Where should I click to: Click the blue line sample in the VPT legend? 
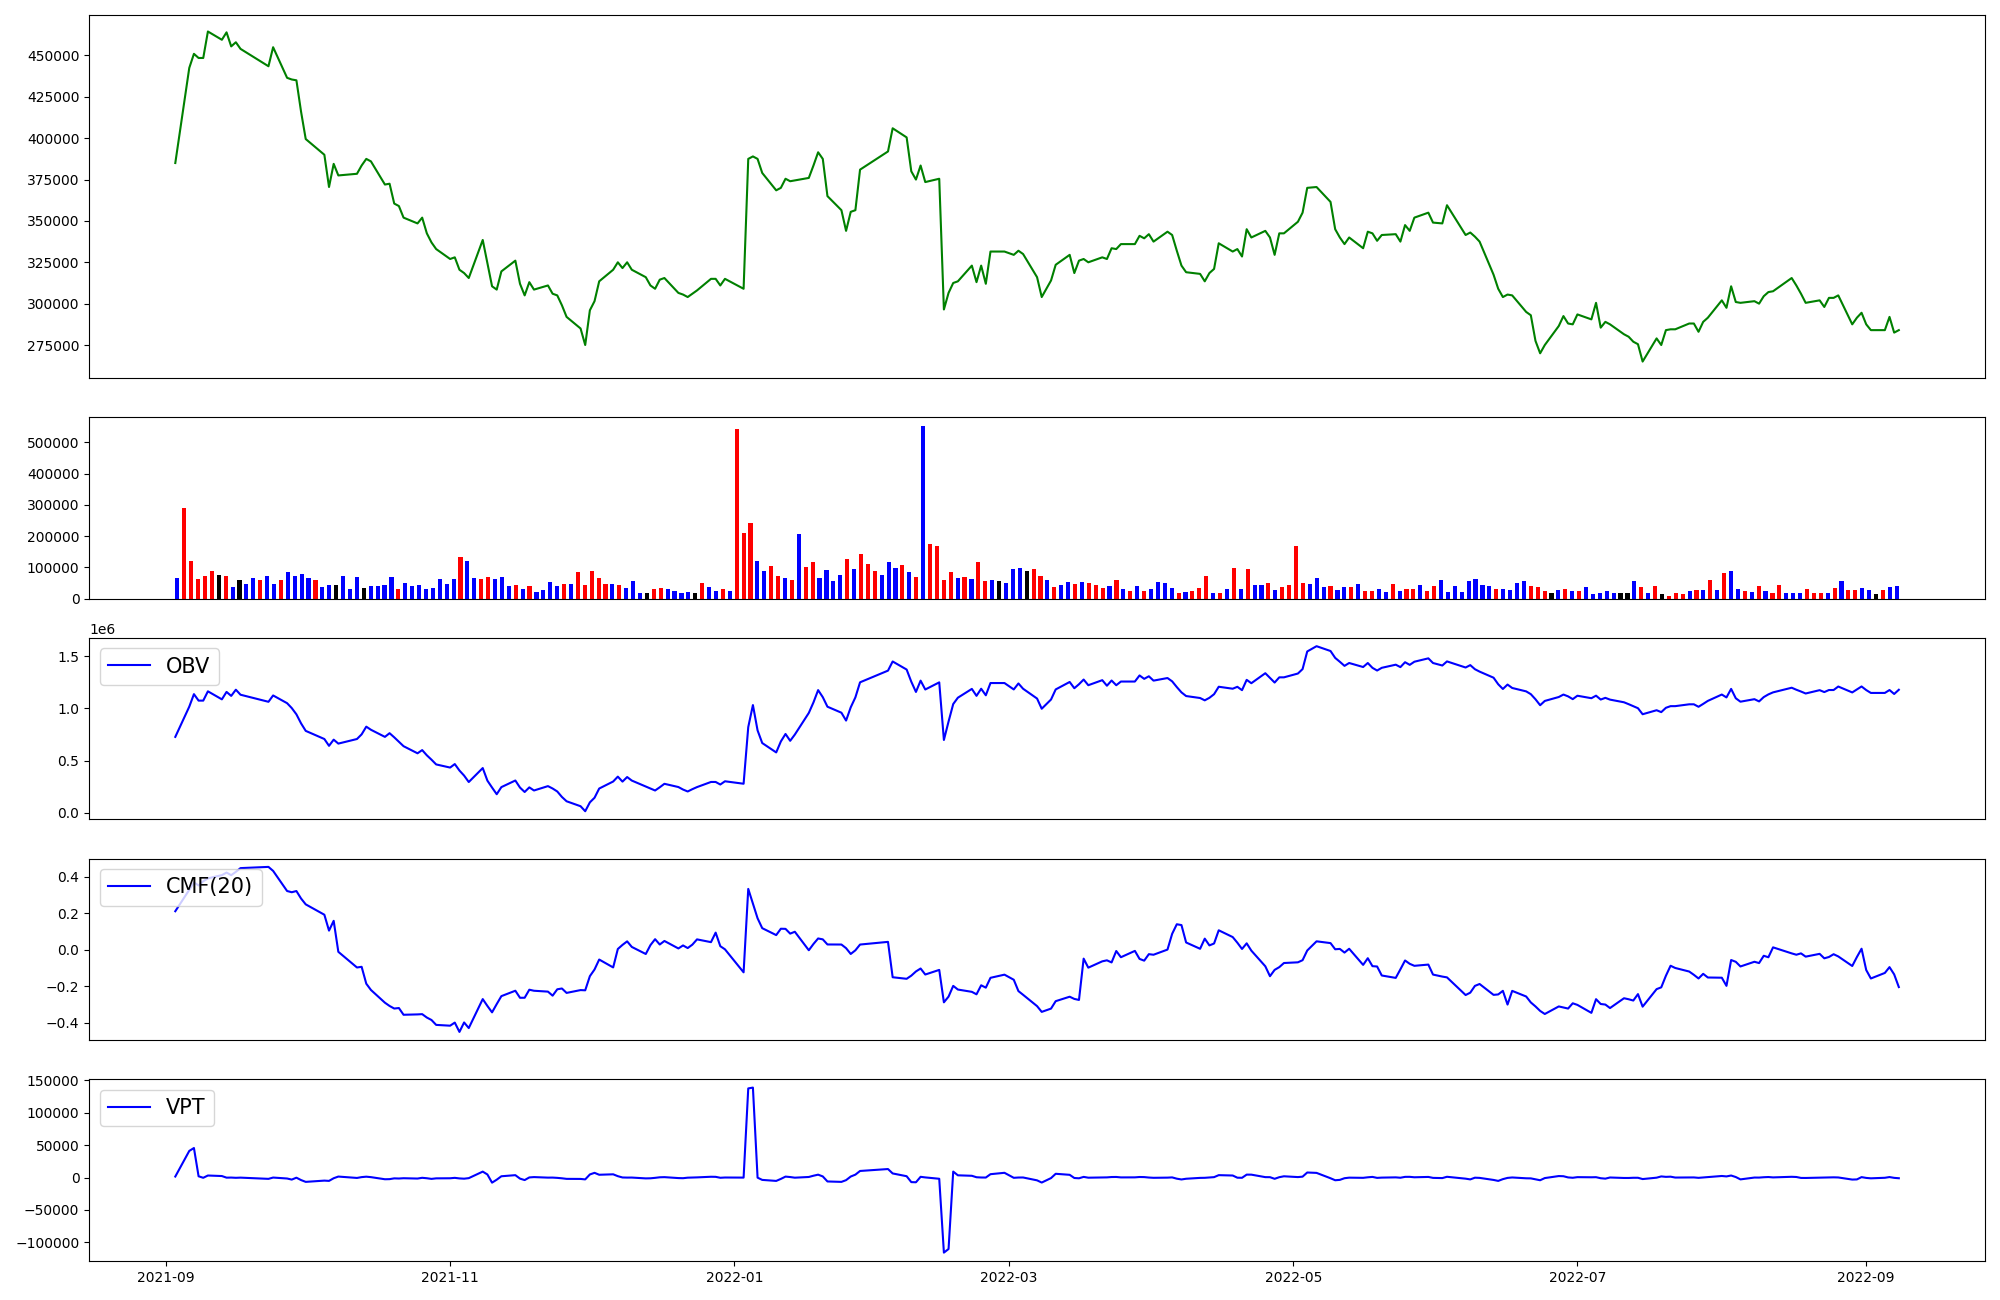(x=129, y=1107)
